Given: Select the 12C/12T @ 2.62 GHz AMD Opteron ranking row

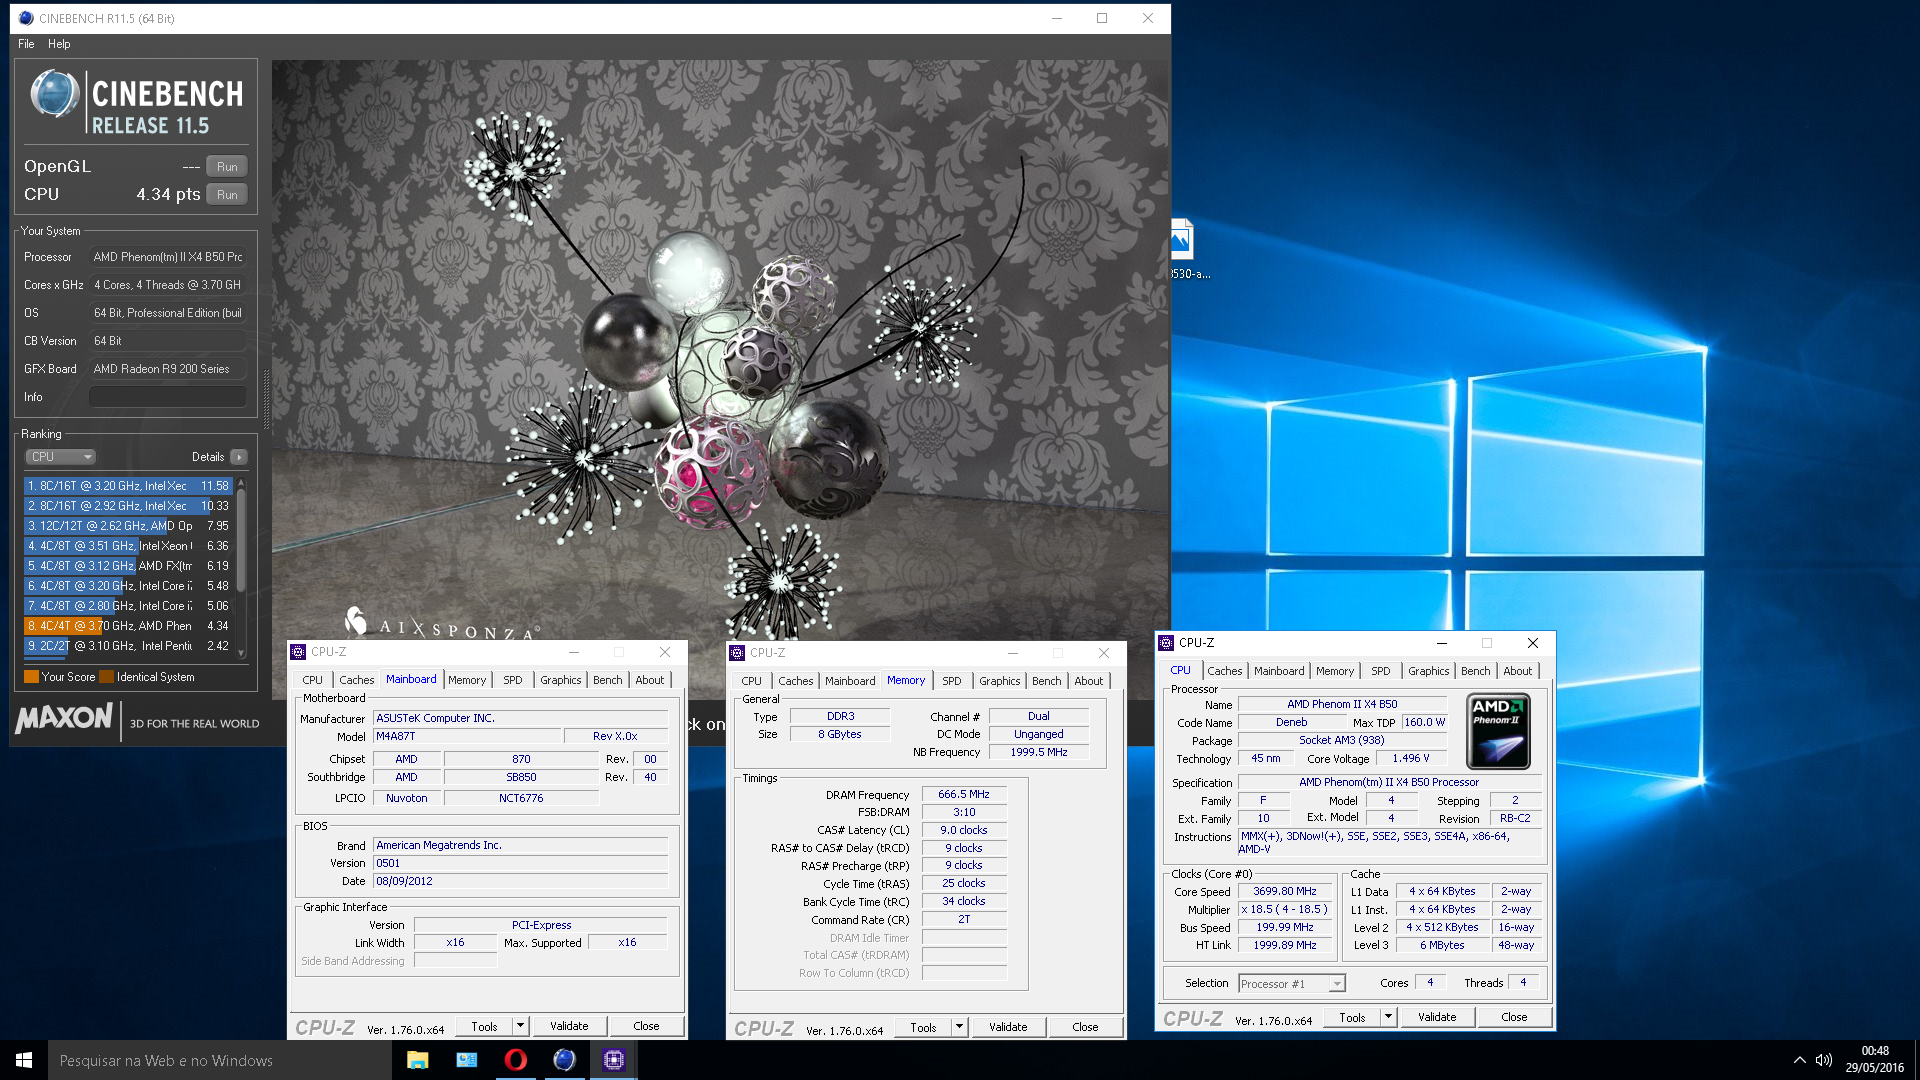Looking at the screenshot, I should [x=129, y=526].
